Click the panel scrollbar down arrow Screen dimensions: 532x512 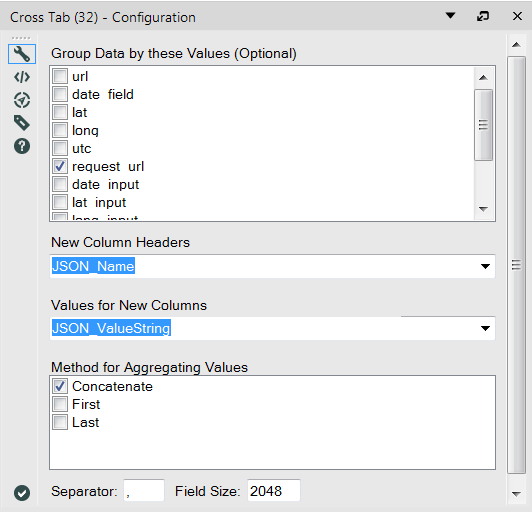tap(516, 494)
